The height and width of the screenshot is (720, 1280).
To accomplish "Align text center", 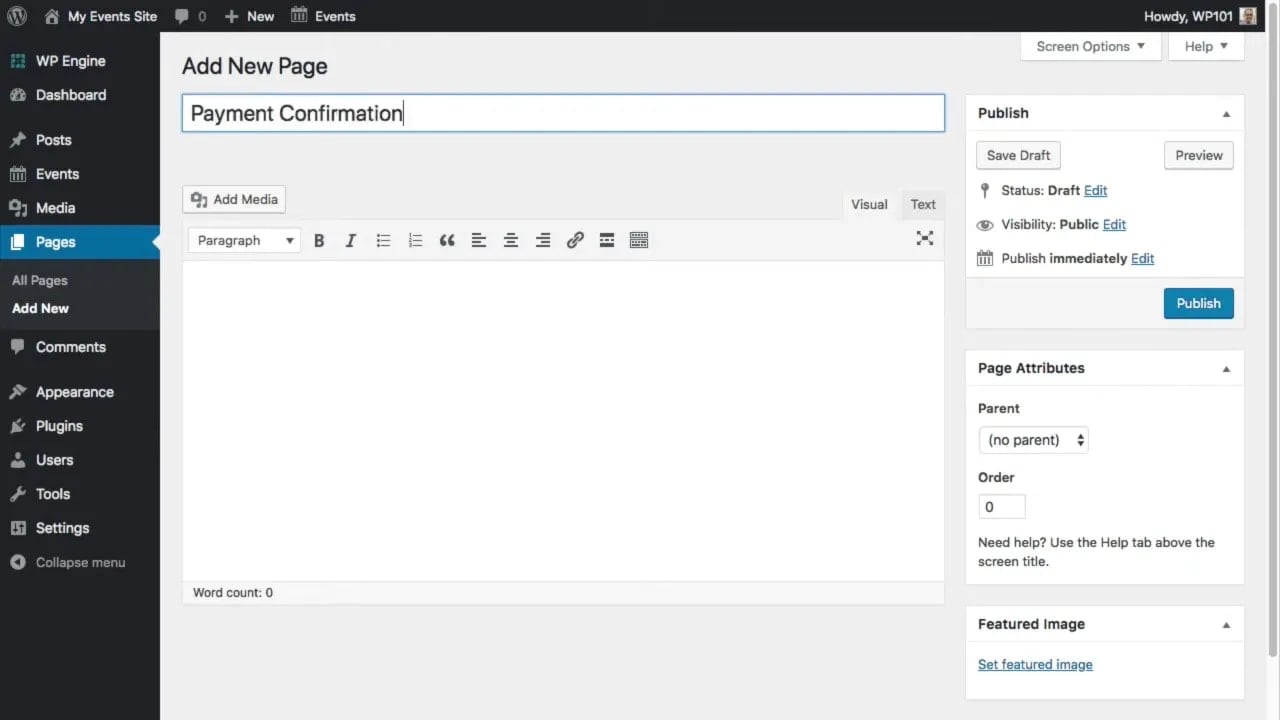I will point(511,240).
